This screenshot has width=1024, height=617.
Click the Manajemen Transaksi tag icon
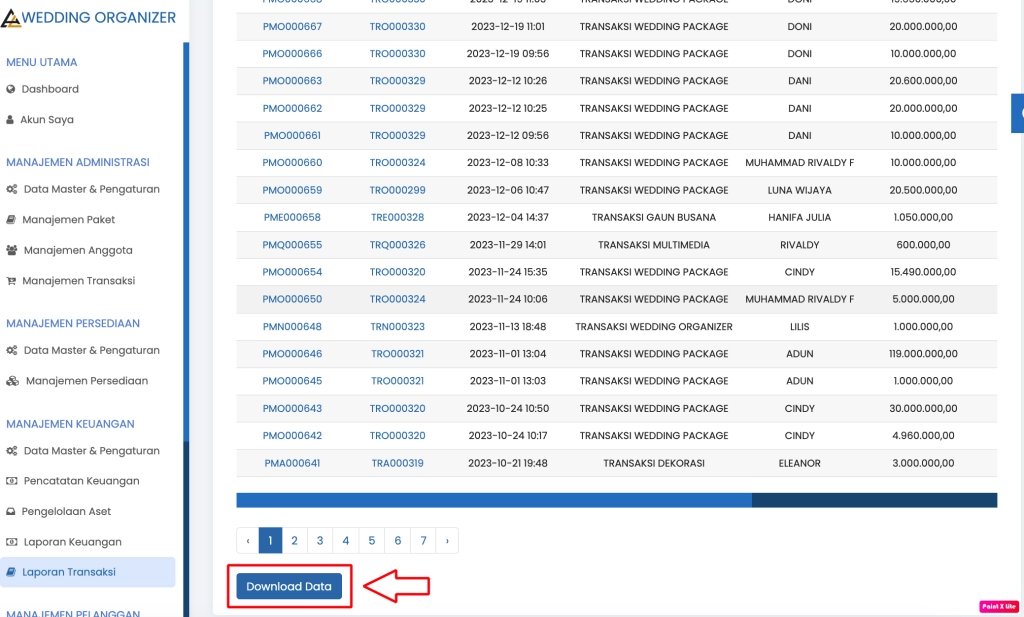[x=11, y=281]
